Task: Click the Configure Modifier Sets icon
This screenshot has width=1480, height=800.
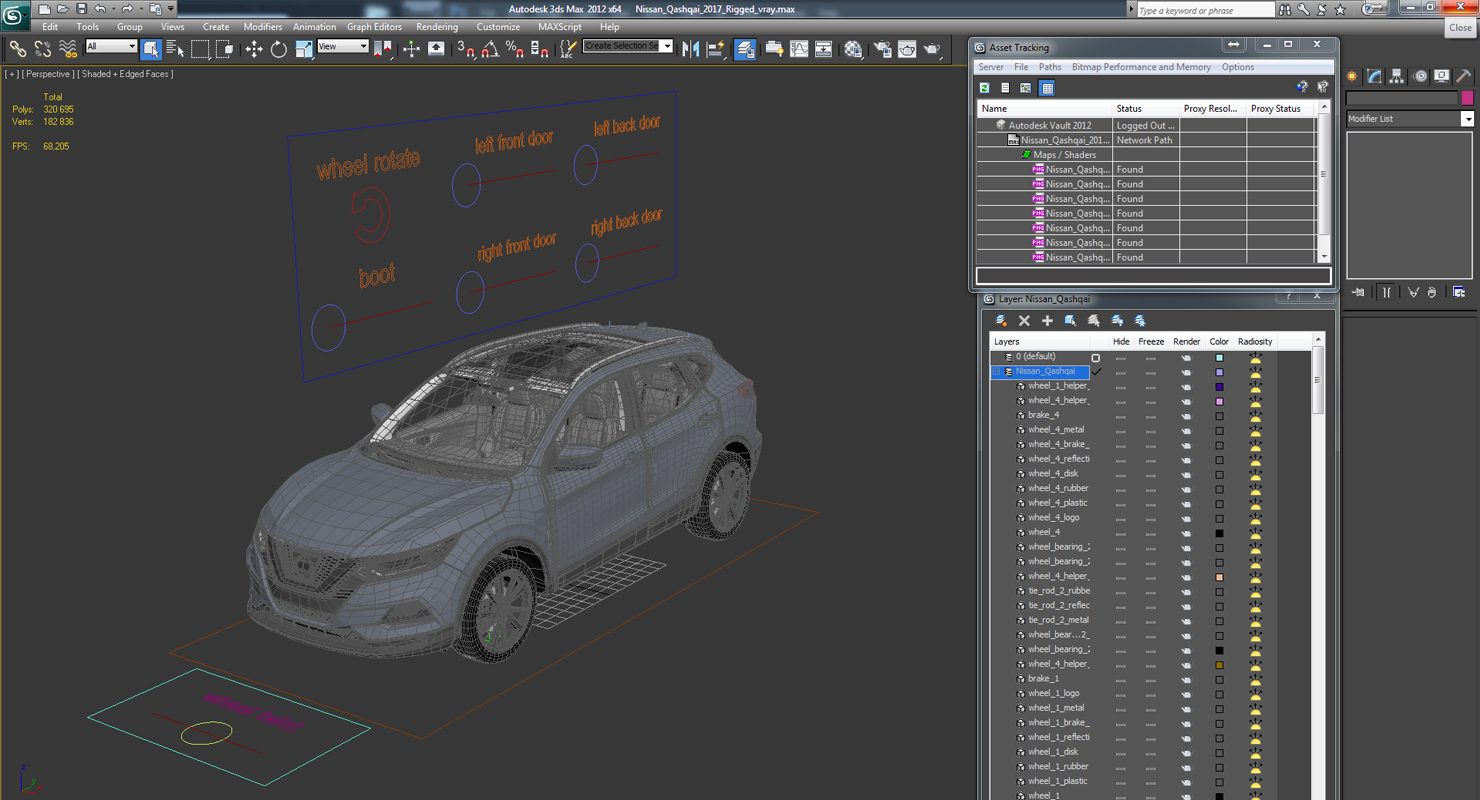Action: [1459, 292]
